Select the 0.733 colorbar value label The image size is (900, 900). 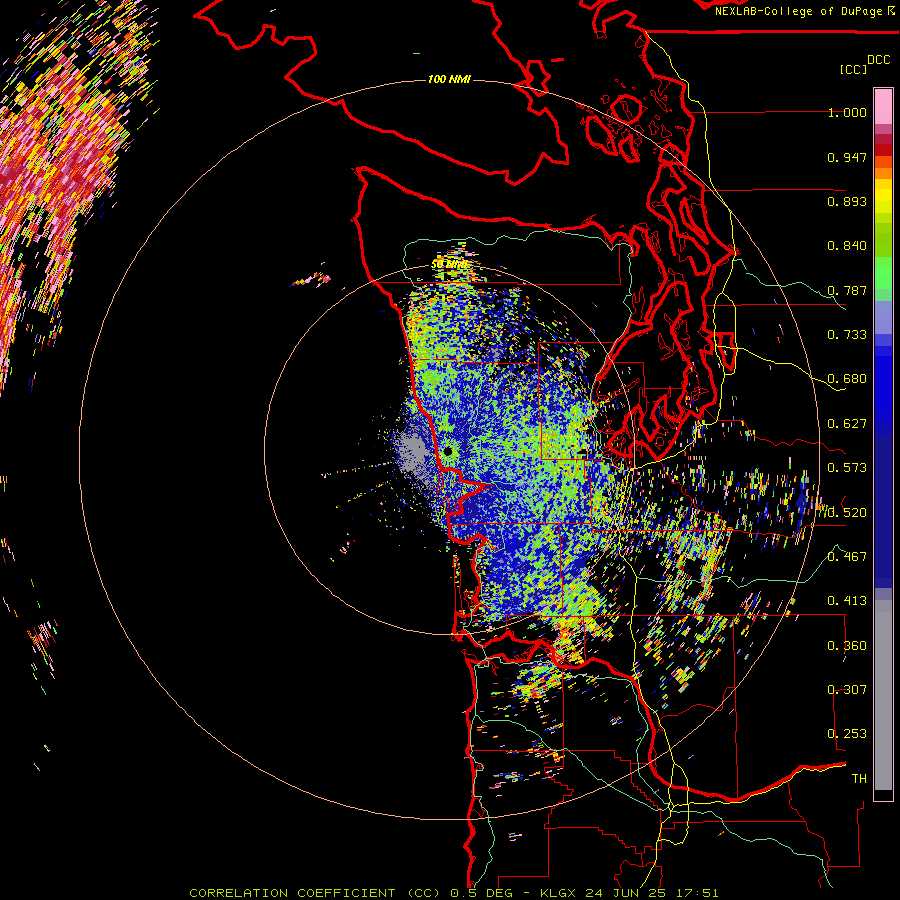[x=847, y=335]
